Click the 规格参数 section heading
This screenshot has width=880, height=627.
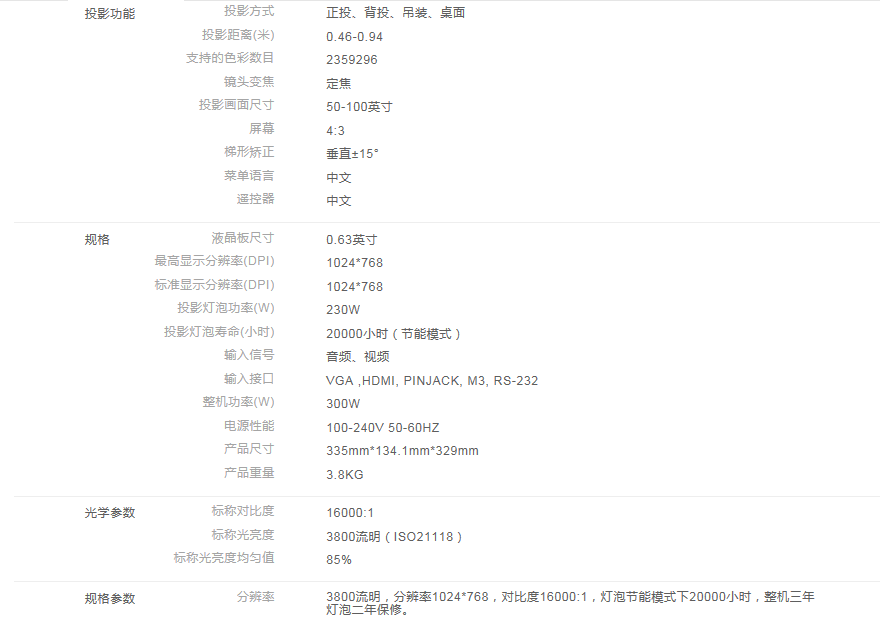click(110, 599)
